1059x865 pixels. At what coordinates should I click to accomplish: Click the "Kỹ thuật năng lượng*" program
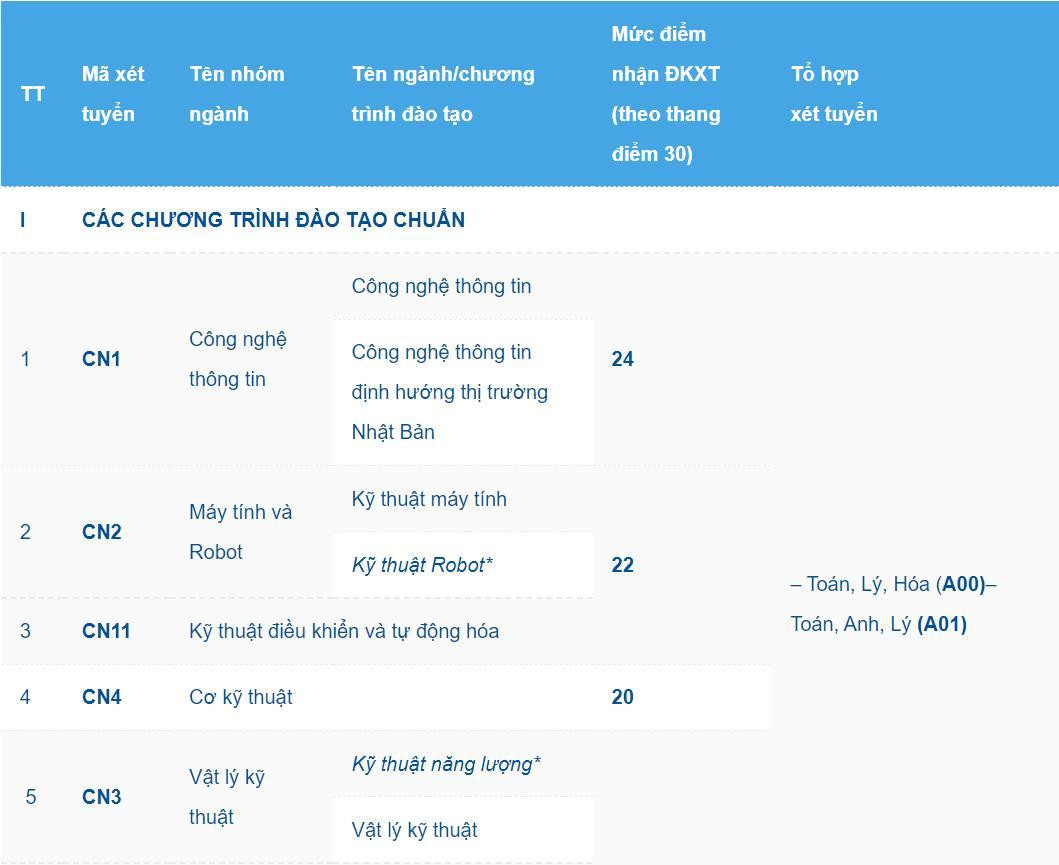(x=446, y=764)
